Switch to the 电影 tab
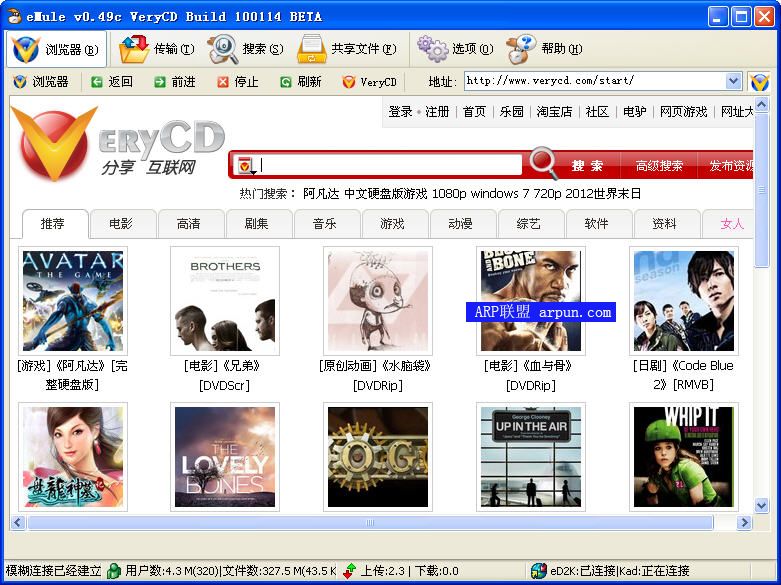Image resolution: width=781 pixels, height=585 pixels. point(121,224)
